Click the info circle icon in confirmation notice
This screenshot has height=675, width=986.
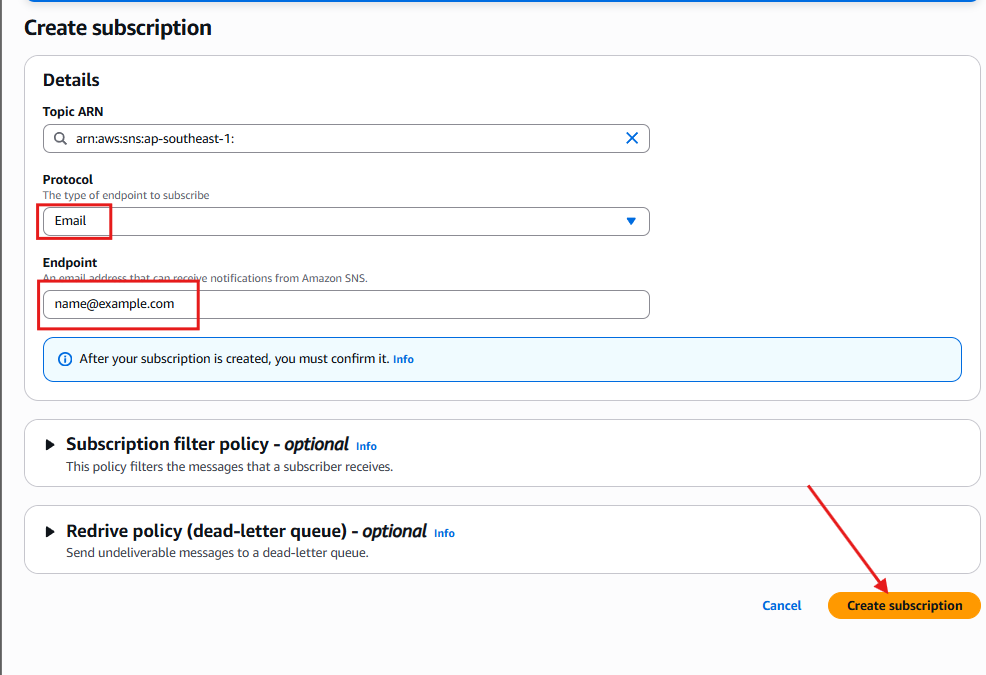[x=65, y=359]
